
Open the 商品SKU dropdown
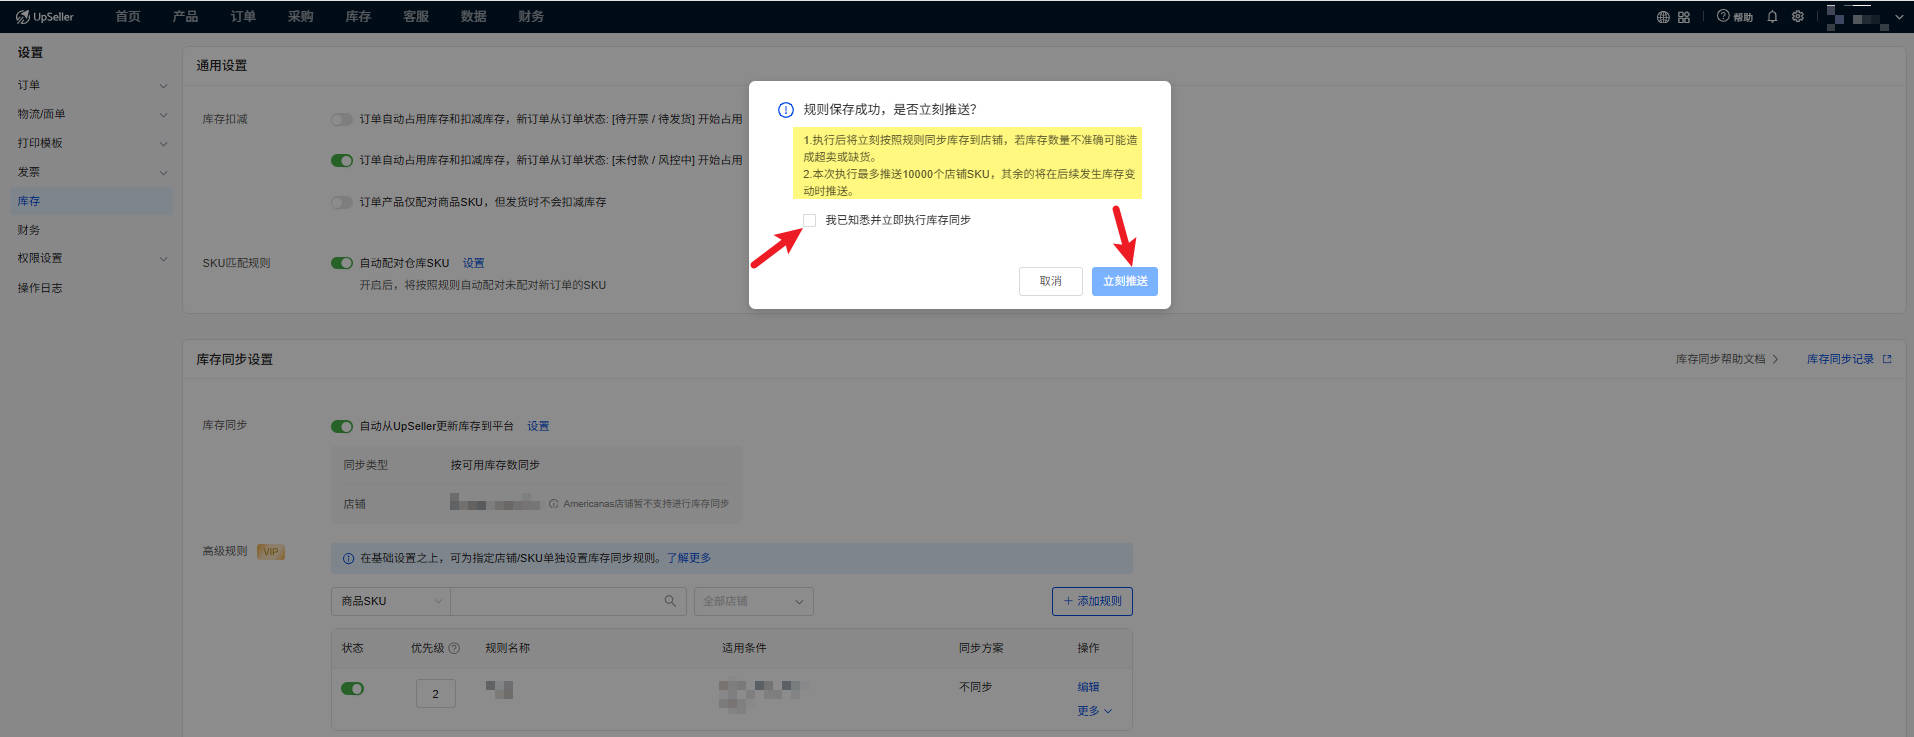tap(390, 601)
